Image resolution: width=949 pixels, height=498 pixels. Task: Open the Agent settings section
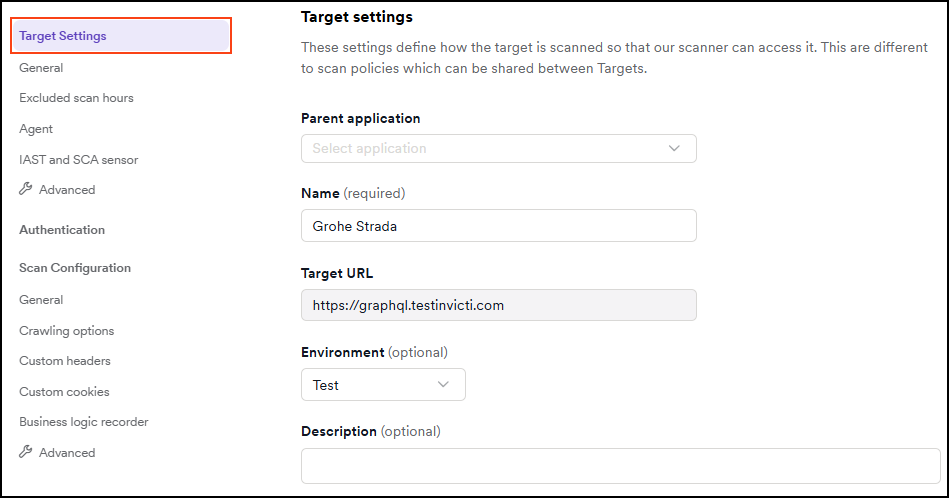coord(36,129)
